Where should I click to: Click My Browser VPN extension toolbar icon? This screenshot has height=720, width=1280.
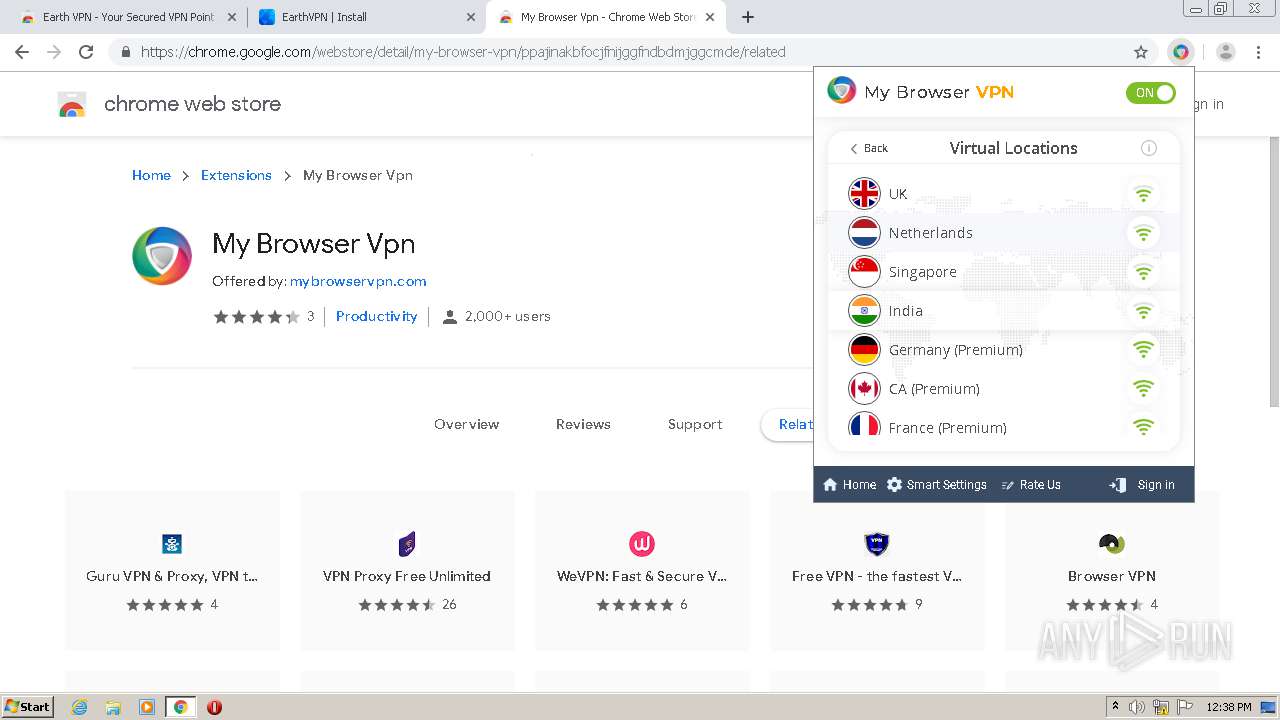point(1181,52)
